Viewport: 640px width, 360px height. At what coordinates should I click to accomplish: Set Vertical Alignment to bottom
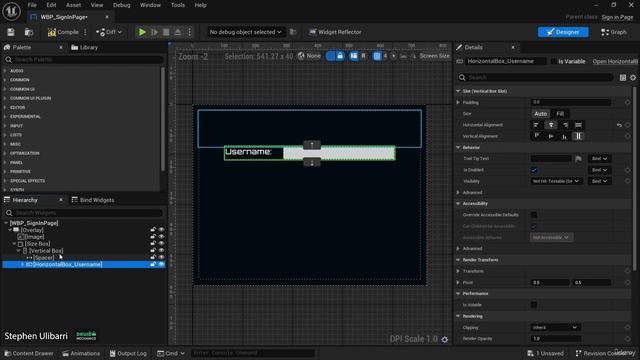[565, 136]
